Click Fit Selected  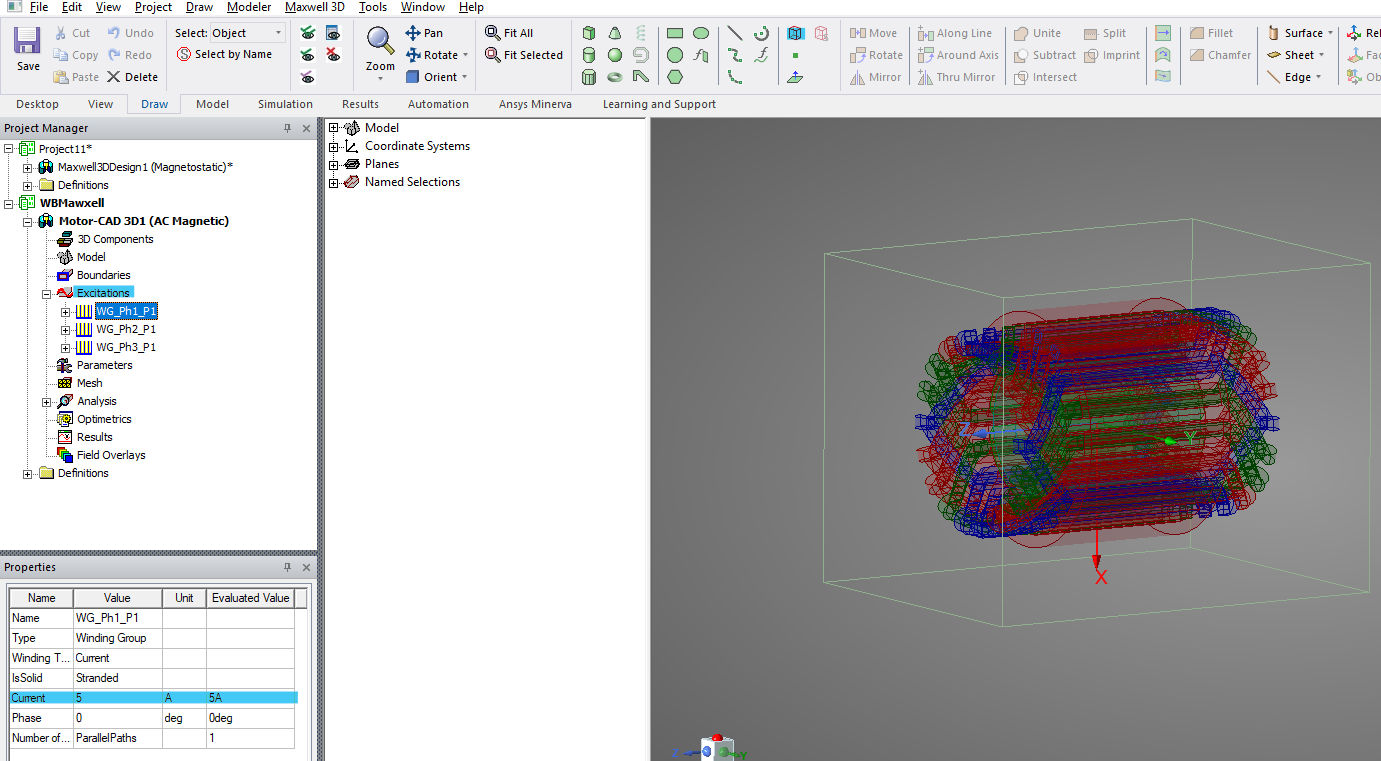[x=524, y=55]
